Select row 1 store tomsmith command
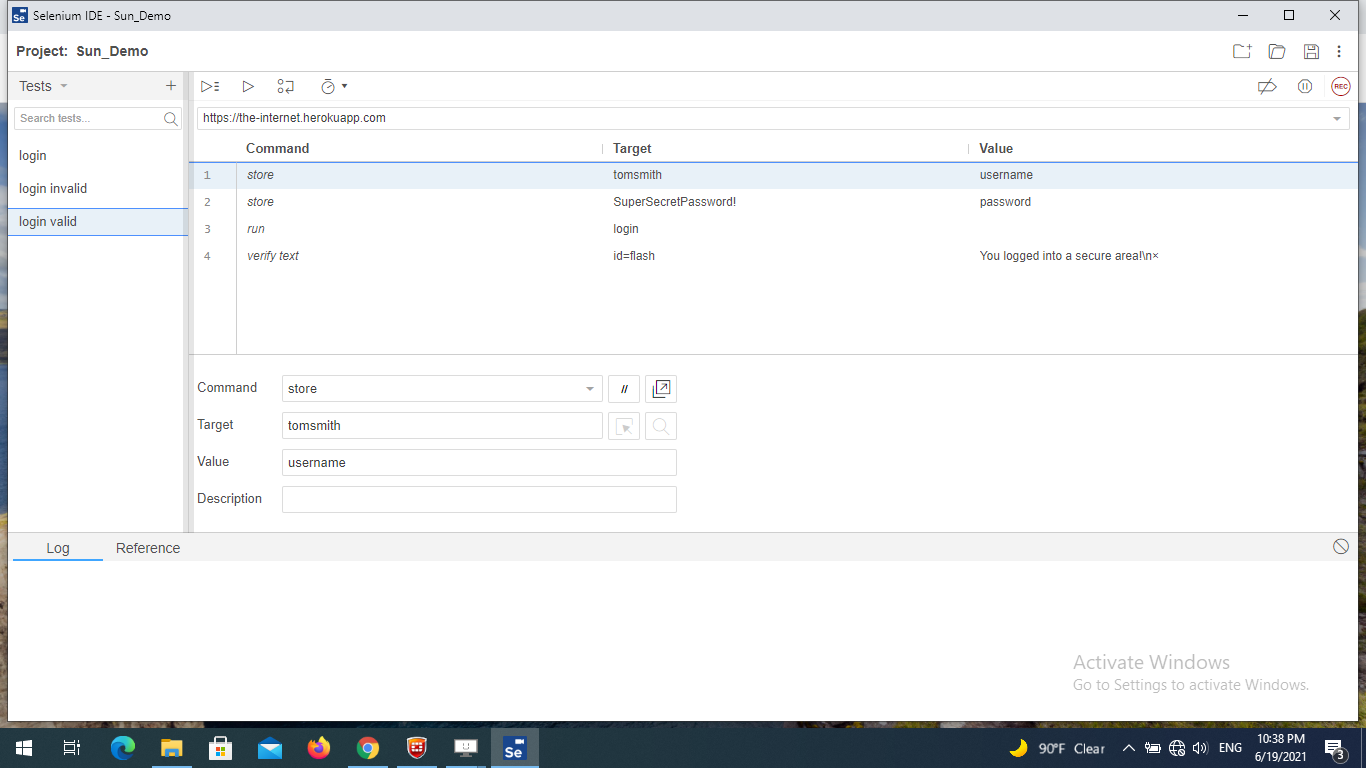 774,175
